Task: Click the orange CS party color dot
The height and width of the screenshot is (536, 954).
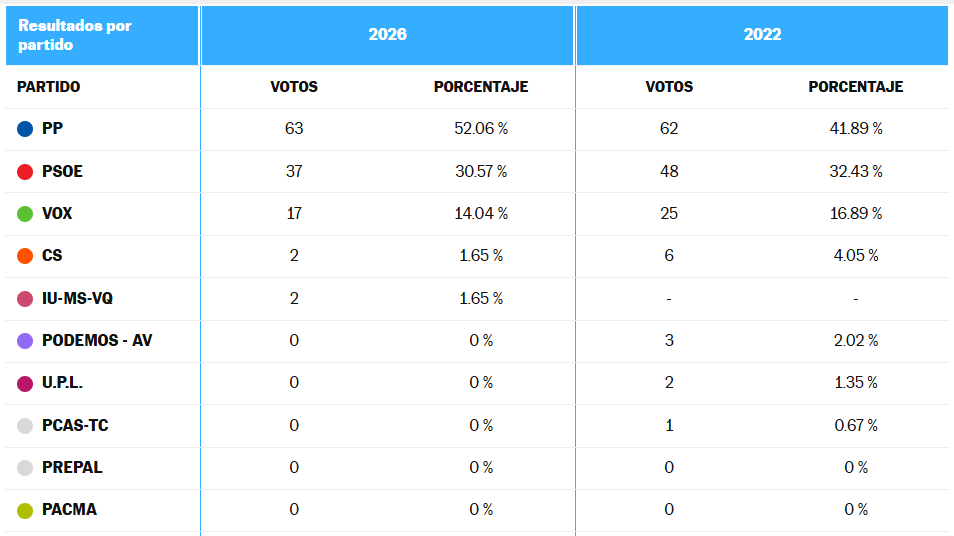Action: 26,256
